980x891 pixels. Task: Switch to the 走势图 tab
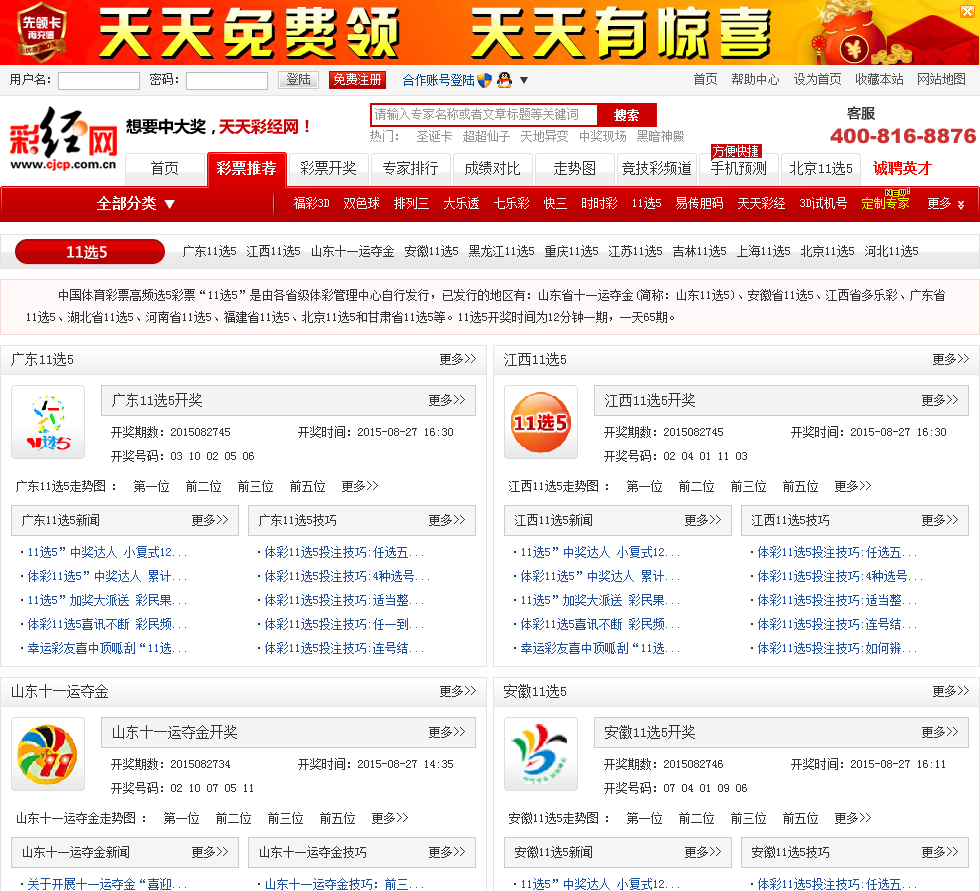click(x=574, y=169)
